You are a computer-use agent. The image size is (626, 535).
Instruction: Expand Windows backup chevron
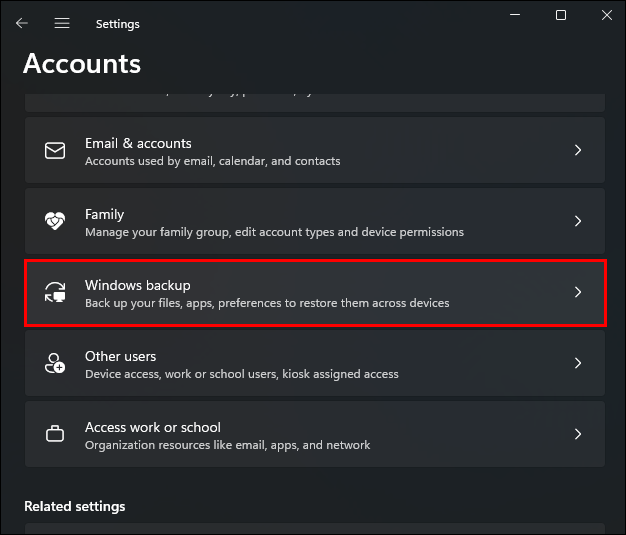(578, 293)
